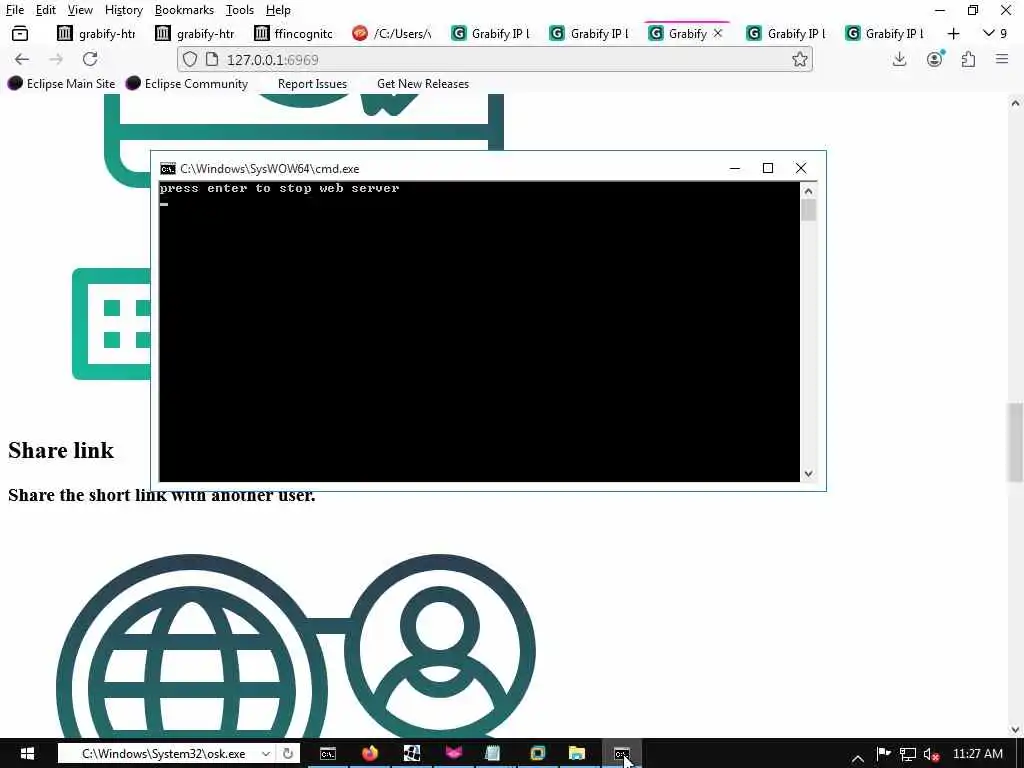Click the site information page icon

click(x=212, y=59)
